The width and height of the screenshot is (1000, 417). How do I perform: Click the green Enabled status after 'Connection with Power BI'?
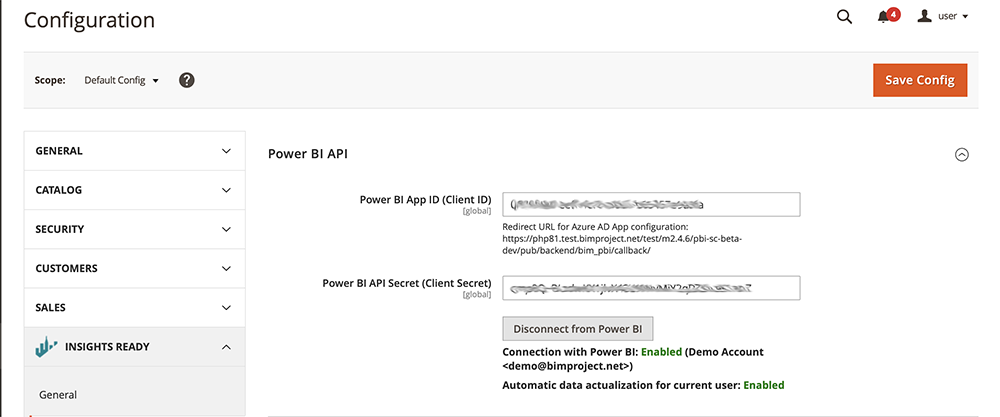(661, 352)
